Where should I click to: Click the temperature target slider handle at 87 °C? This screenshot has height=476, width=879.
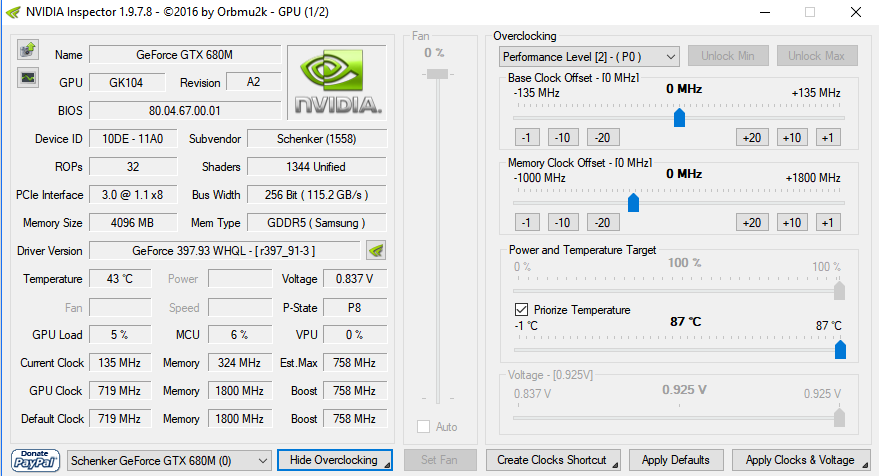click(840, 349)
